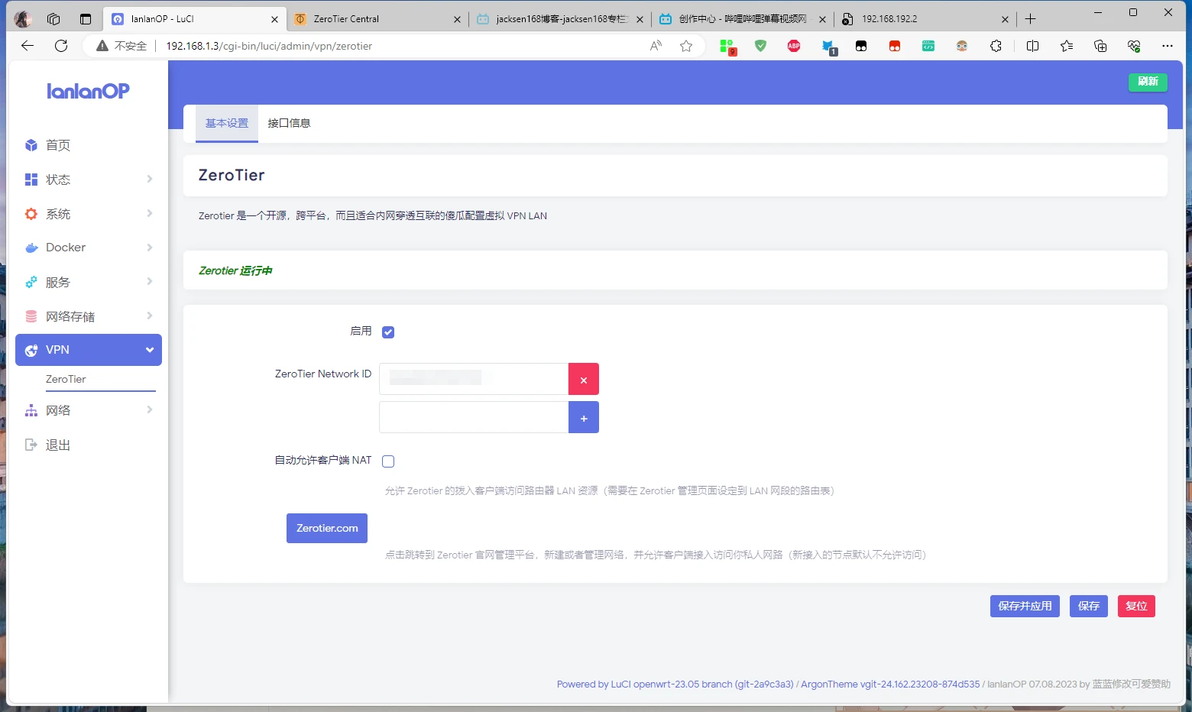The image size is (1192, 712).
Task: Switch to the 接口信息 tab
Action: click(289, 123)
